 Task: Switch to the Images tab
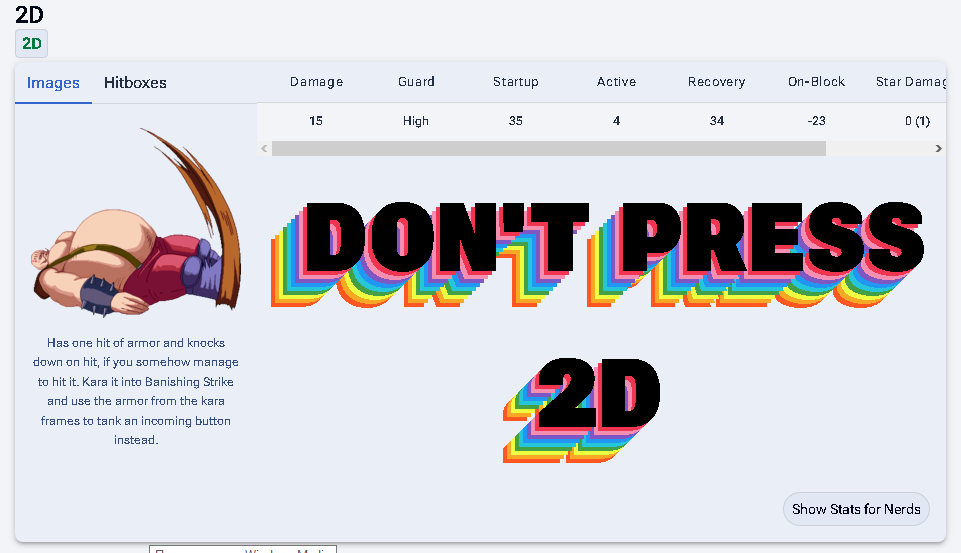pos(53,83)
